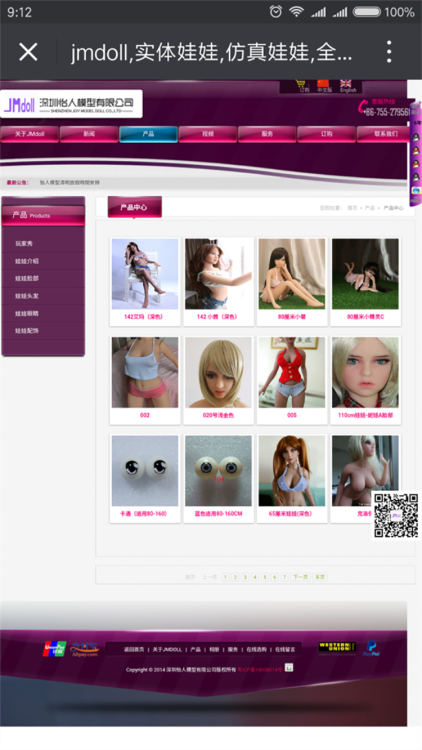
Task: Tap the floating QR code image
Action: click(x=396, y=516)
